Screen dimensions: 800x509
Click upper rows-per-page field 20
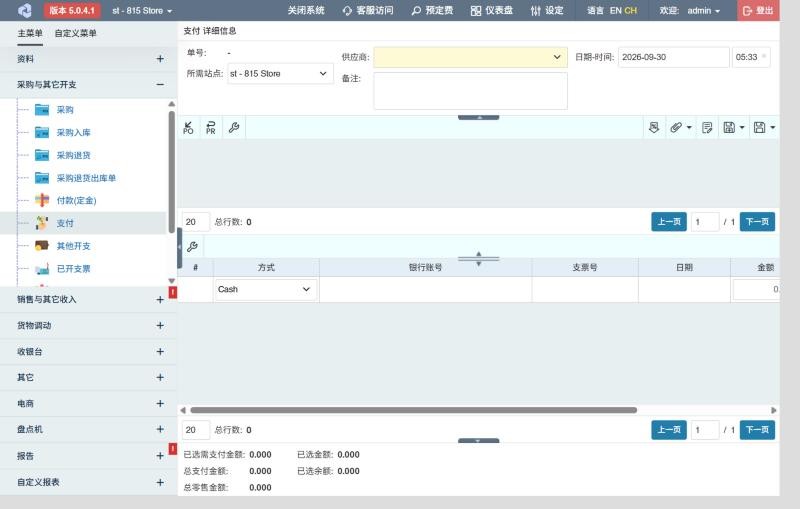[x=195, y=222]
